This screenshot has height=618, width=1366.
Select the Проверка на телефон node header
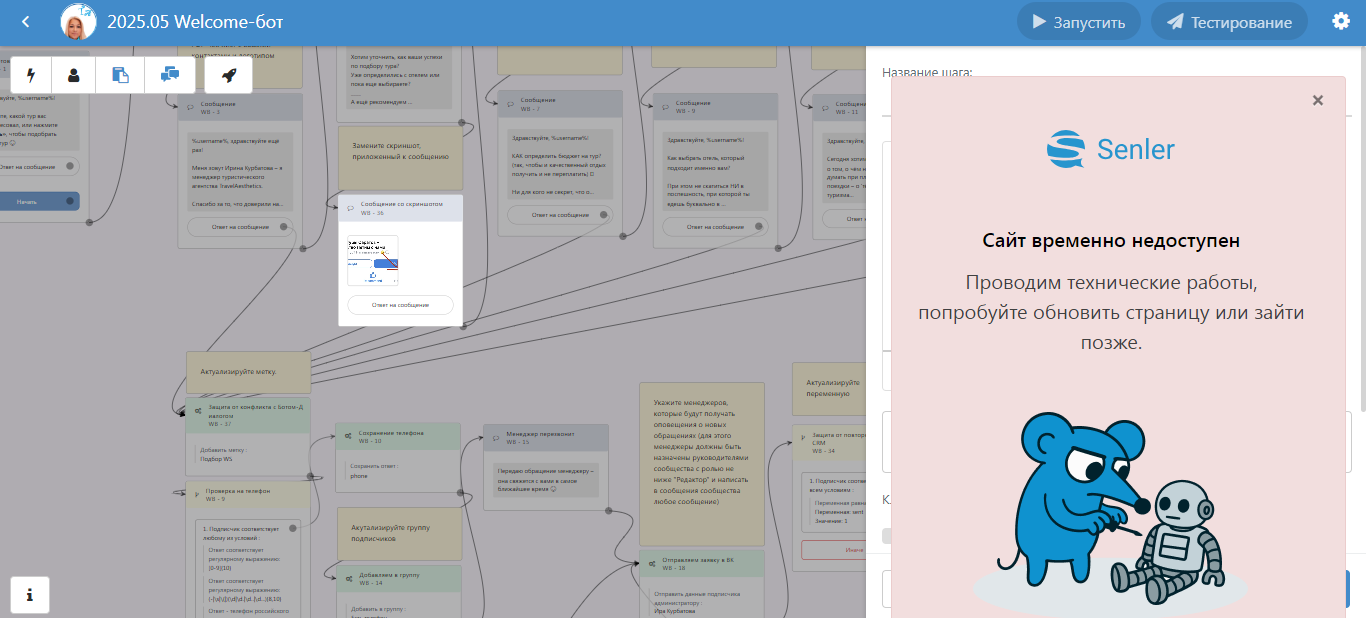pyautogui.click(x=248, y=494)
